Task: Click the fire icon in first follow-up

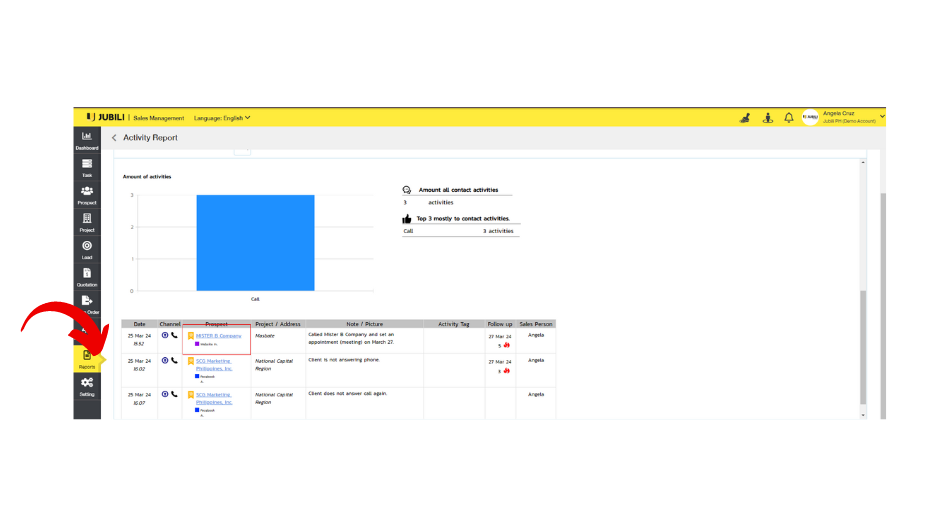Action: pyautogui.click(x=507, y=346)
